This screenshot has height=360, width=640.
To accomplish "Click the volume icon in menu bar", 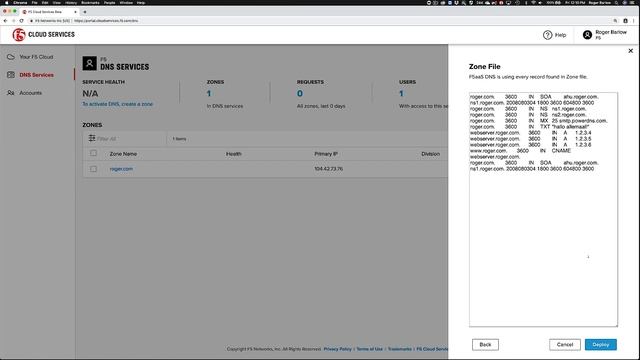I will point(540,2).
